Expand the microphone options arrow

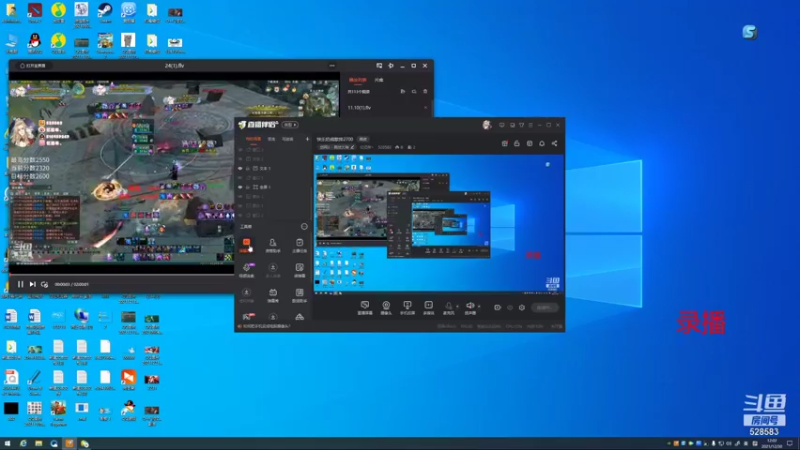tap(457, 306)
